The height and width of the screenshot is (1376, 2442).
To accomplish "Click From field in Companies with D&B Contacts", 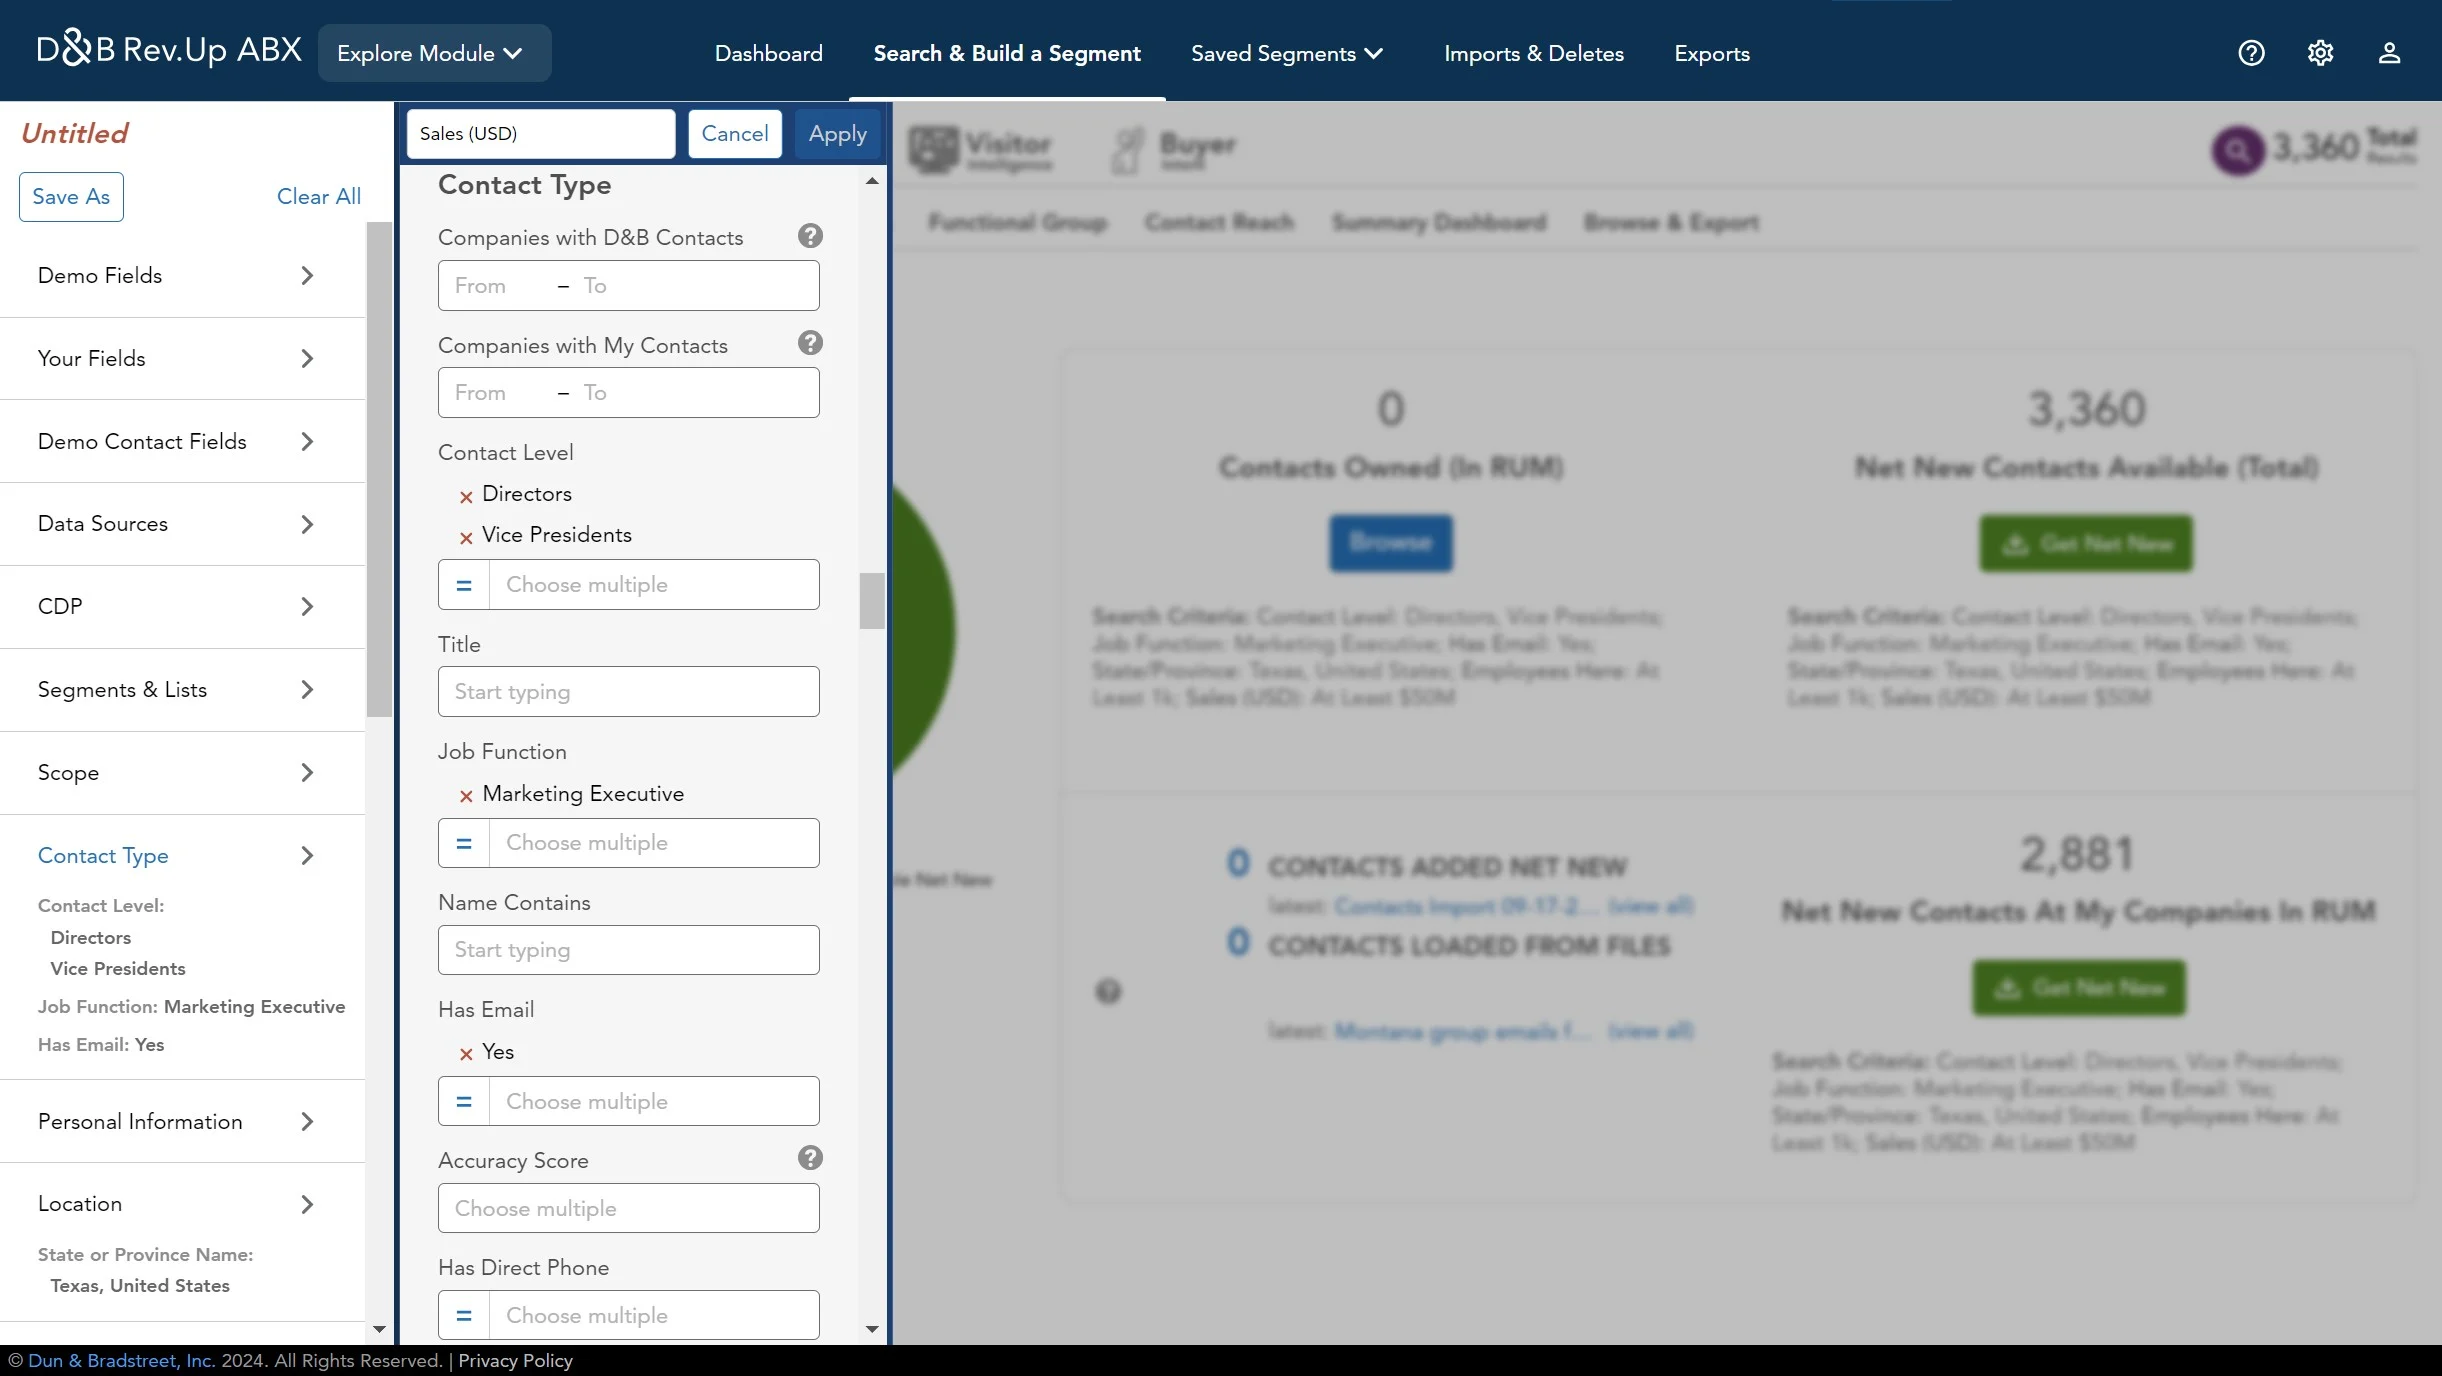I will tap(496, 286).
